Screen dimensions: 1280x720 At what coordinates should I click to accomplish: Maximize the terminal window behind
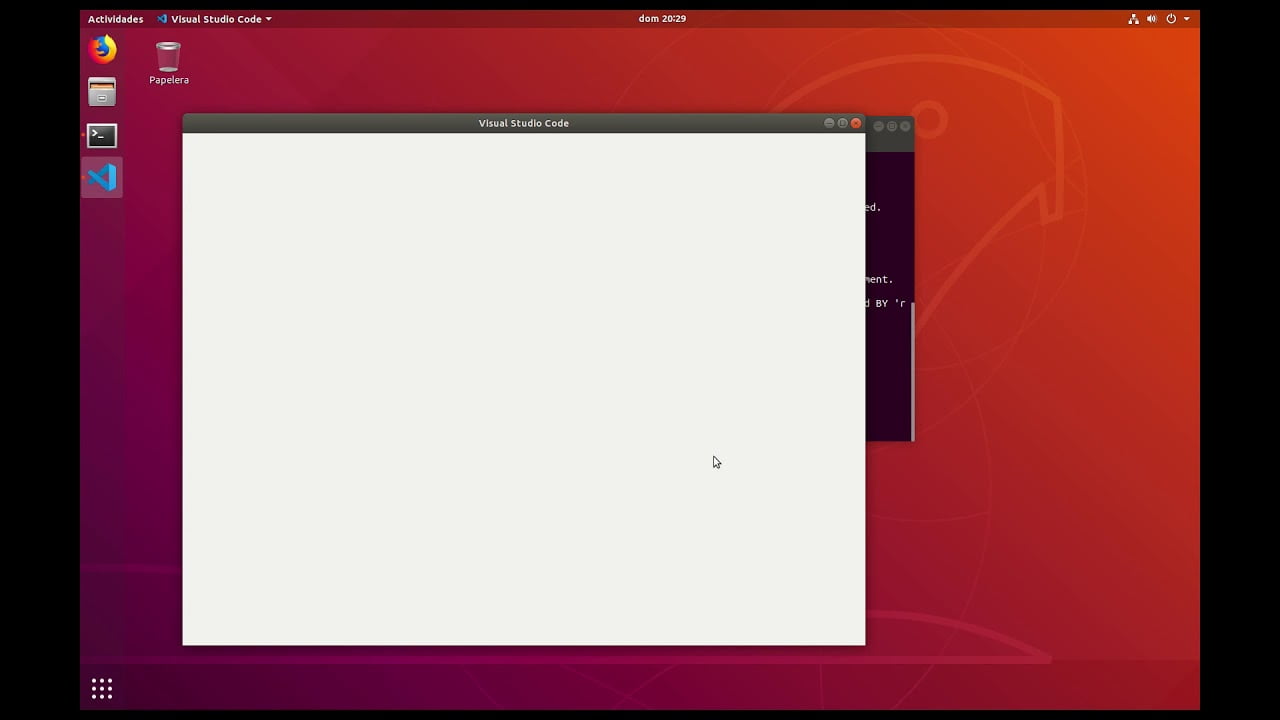tap(892, 126)
